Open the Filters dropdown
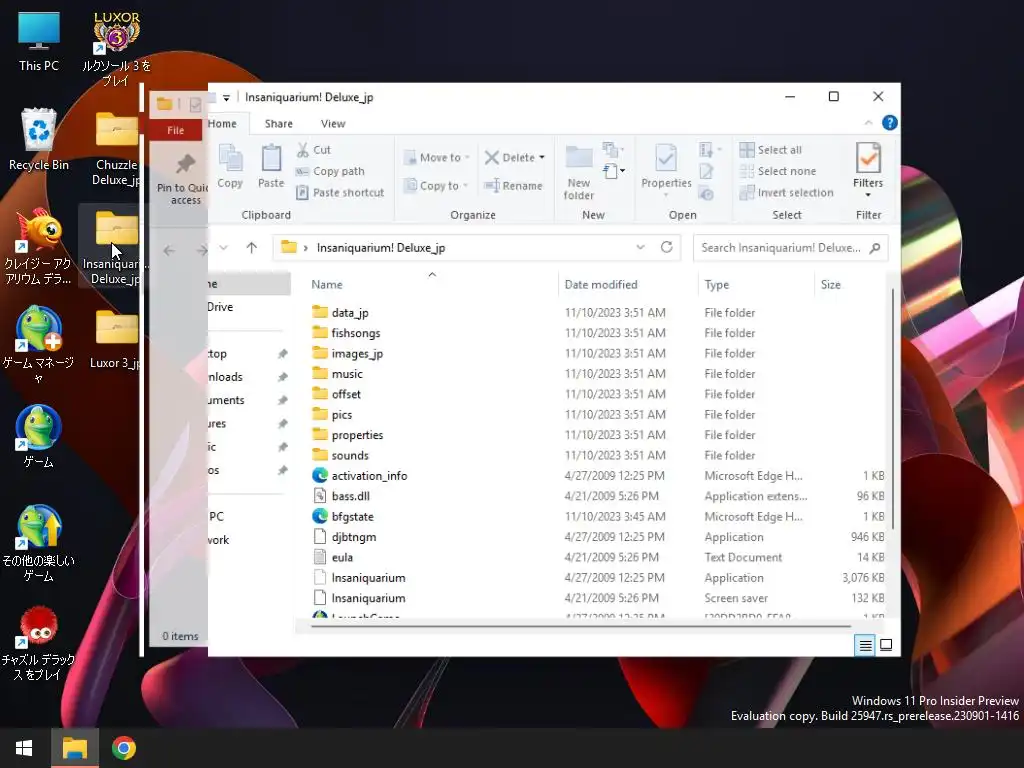Screen dimensions: 1024x768 (x=868, y=170)
